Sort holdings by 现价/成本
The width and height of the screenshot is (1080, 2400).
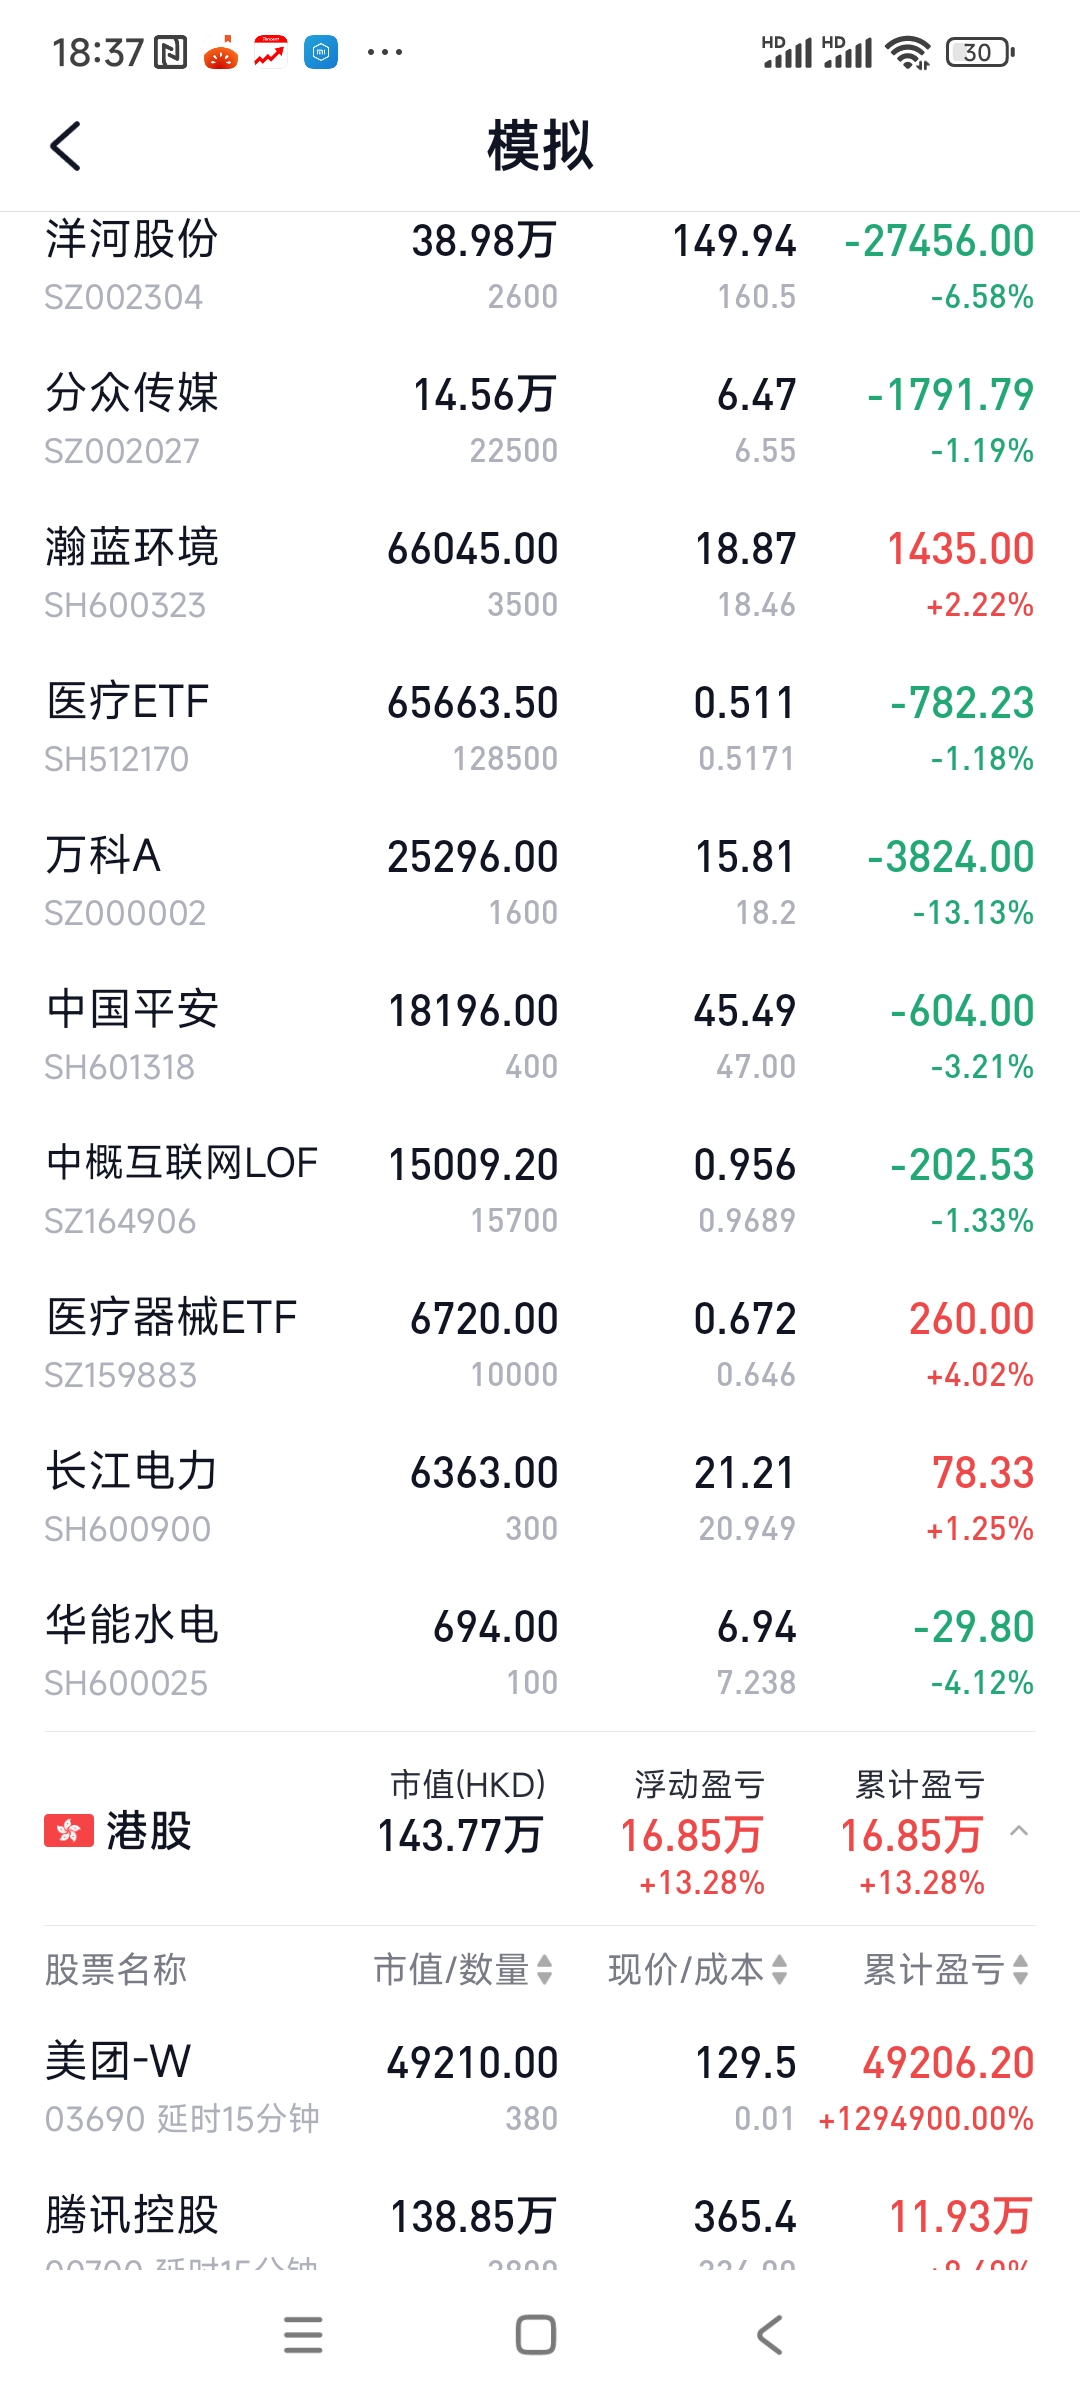[698, 1970]
